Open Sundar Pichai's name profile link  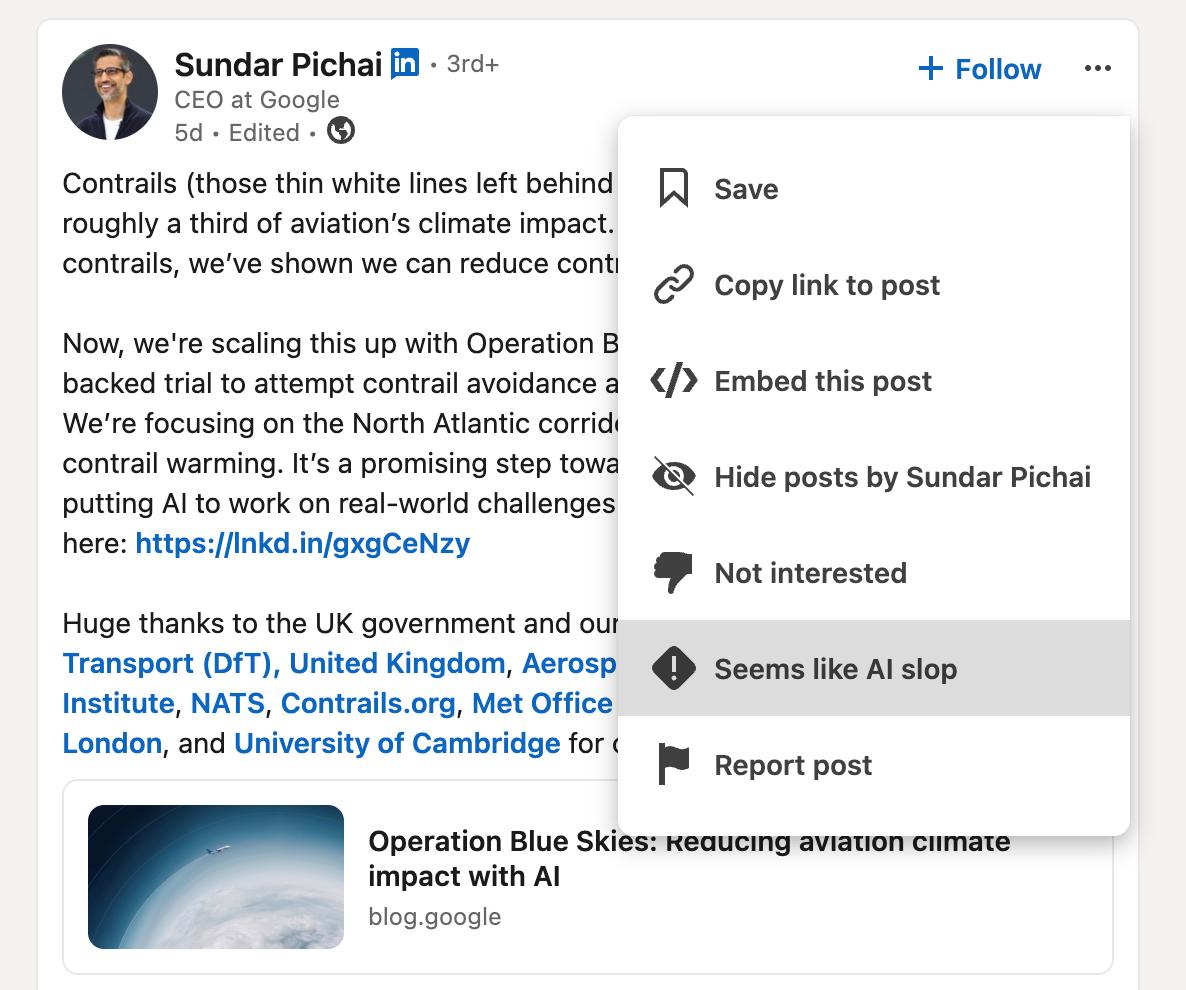(278, 65)
